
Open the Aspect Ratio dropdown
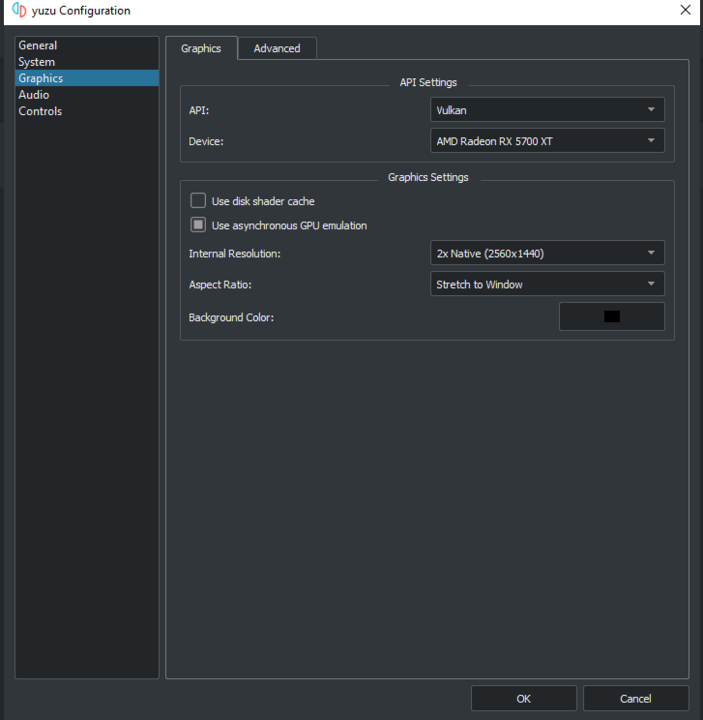(547, 284)
